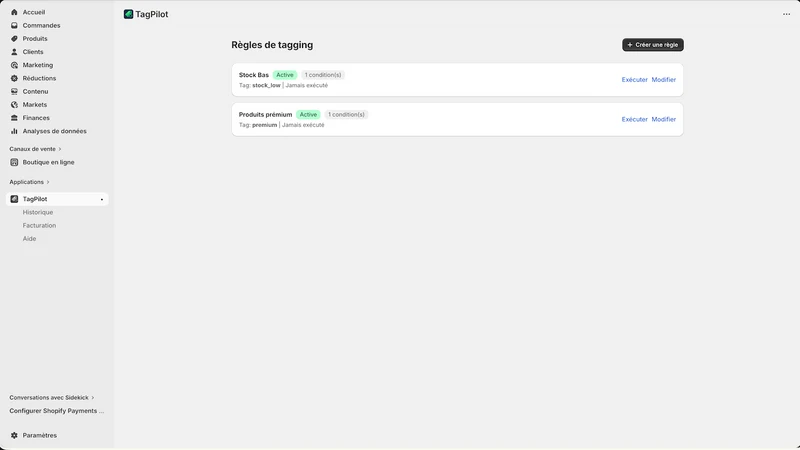Click the Règles de tagging heading

[x=272, y=45]
